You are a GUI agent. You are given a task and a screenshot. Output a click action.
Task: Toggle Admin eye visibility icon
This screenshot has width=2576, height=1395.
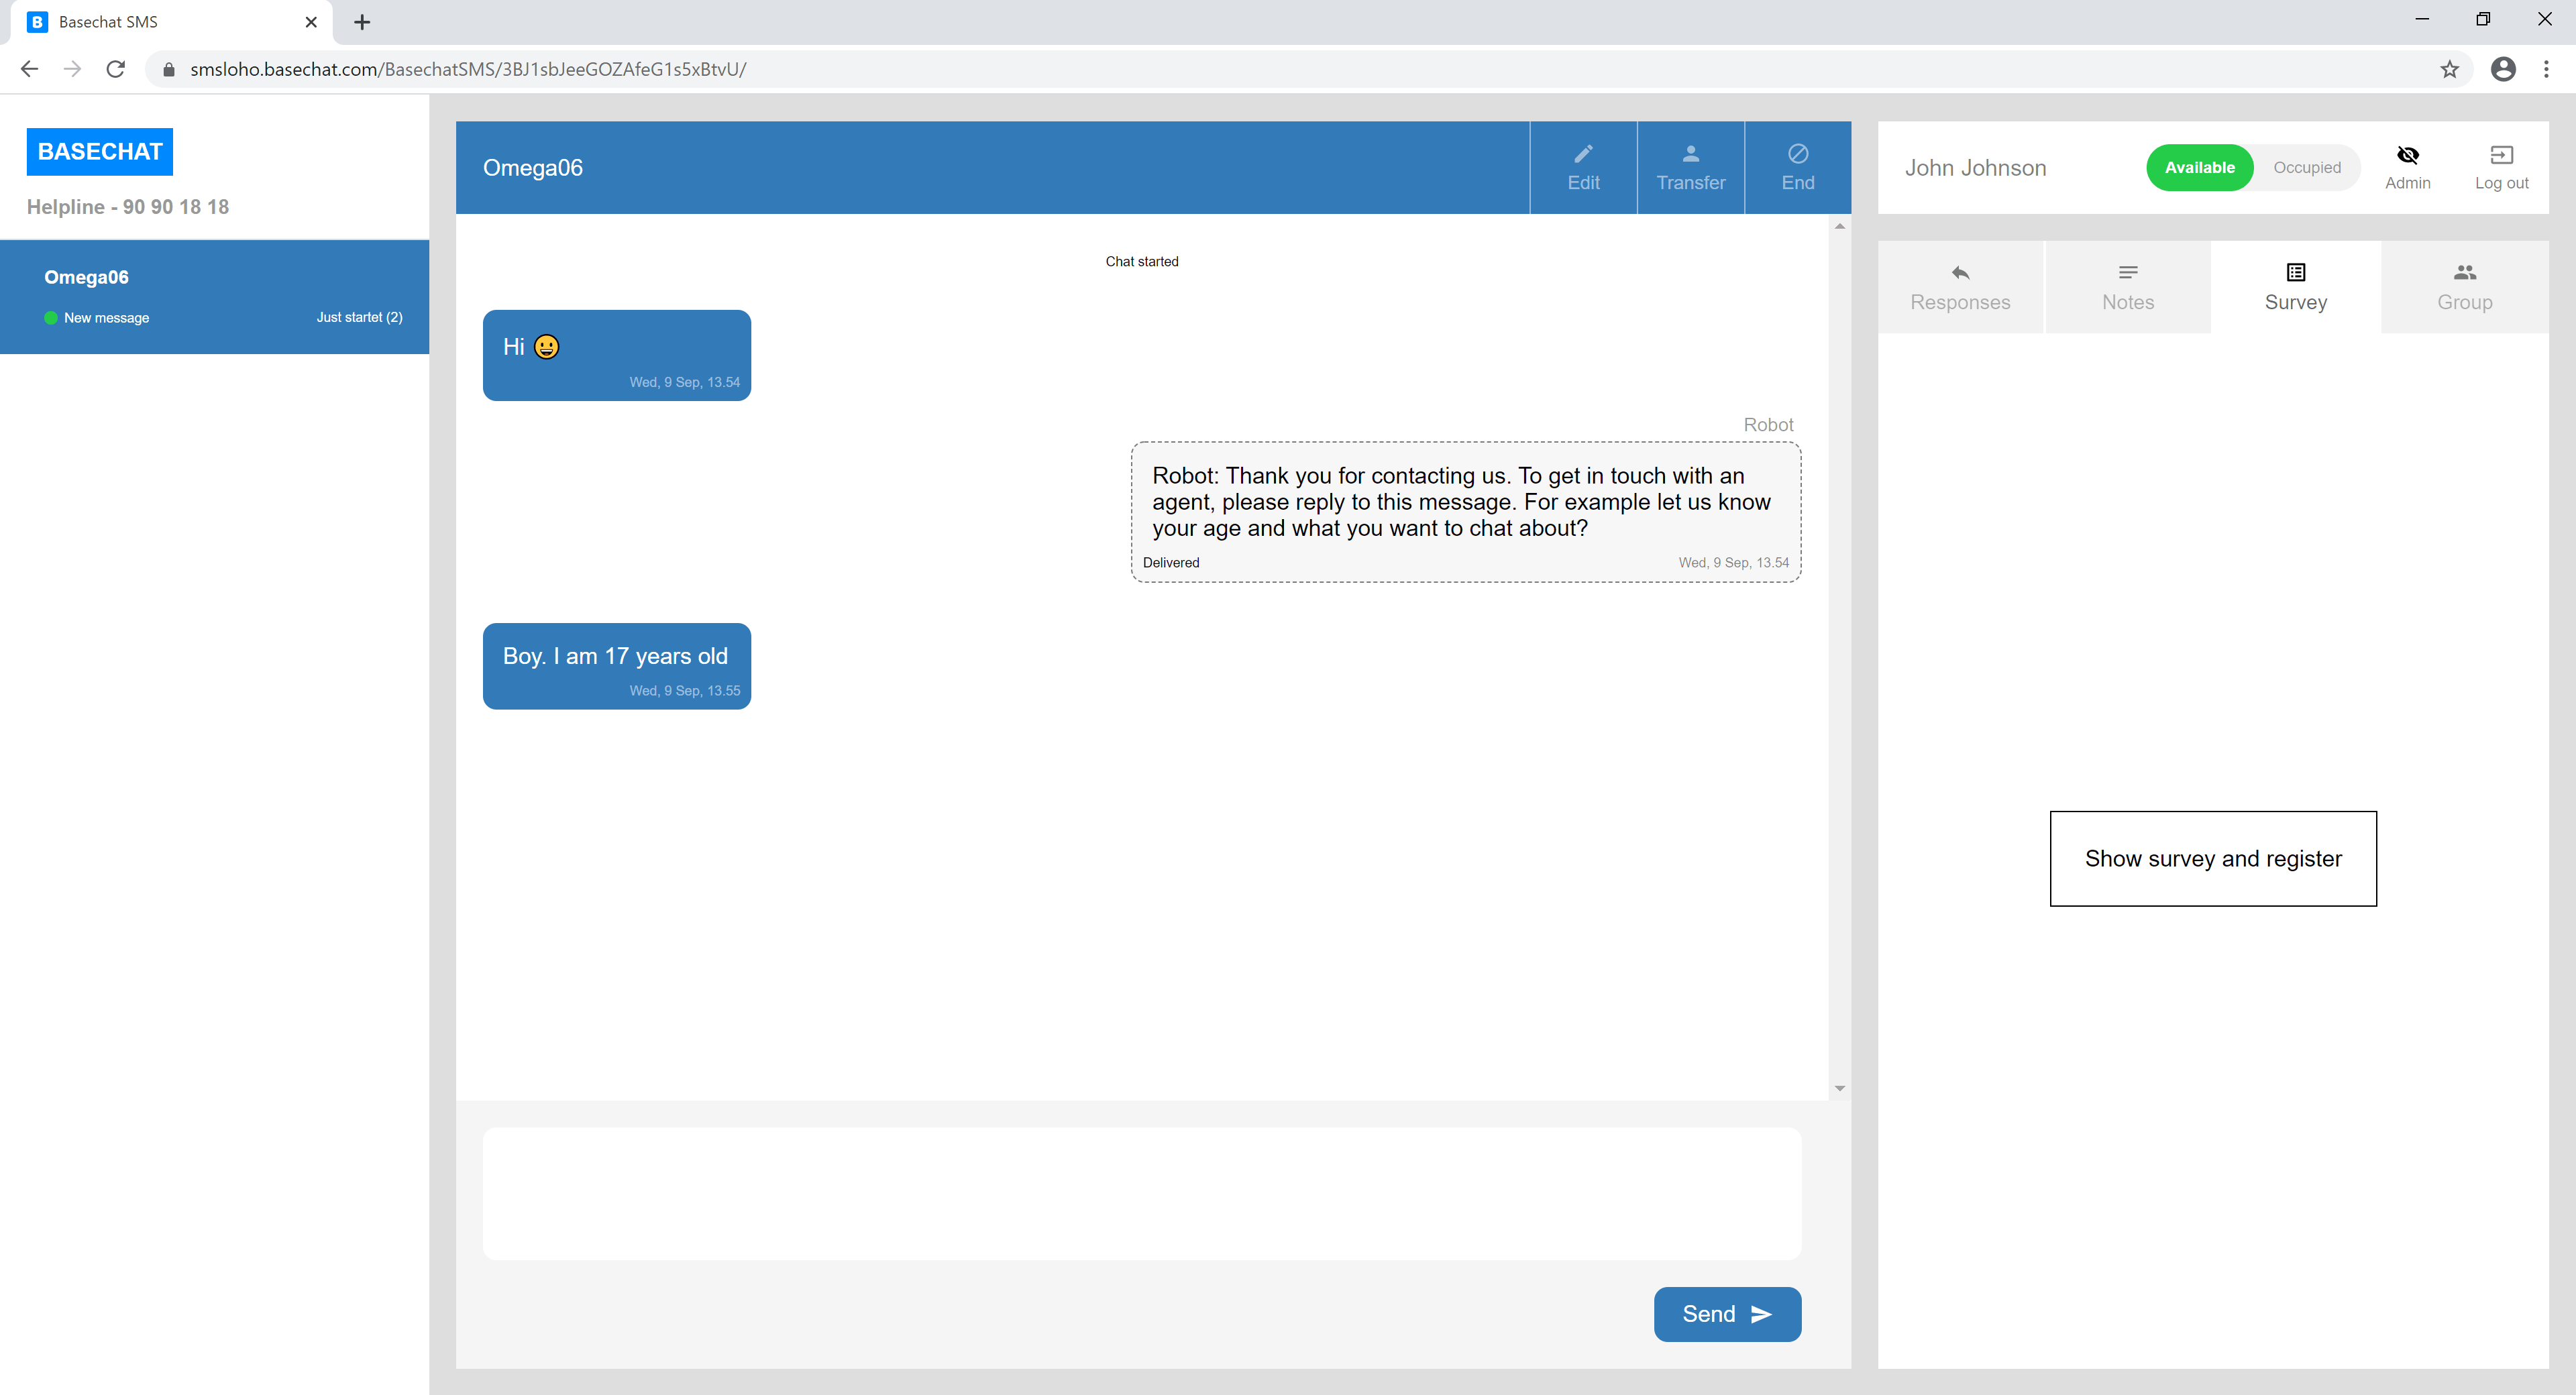pyautogui.click(x=2407, y=155)
